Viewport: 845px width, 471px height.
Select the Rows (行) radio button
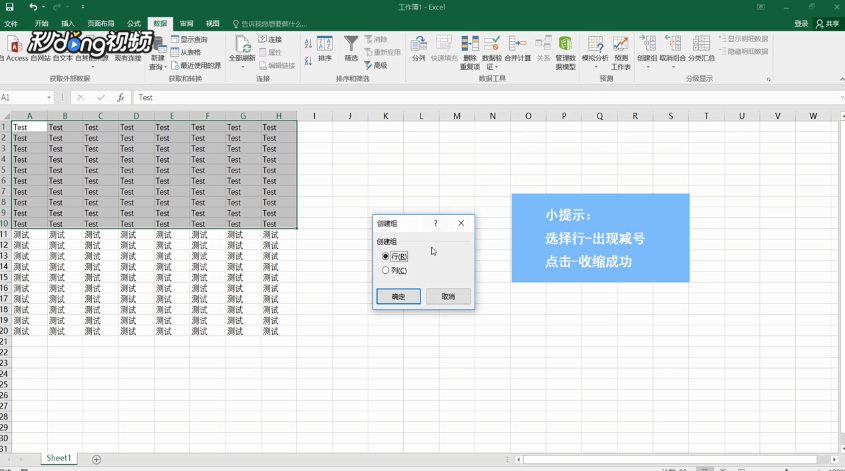[385, 257]
